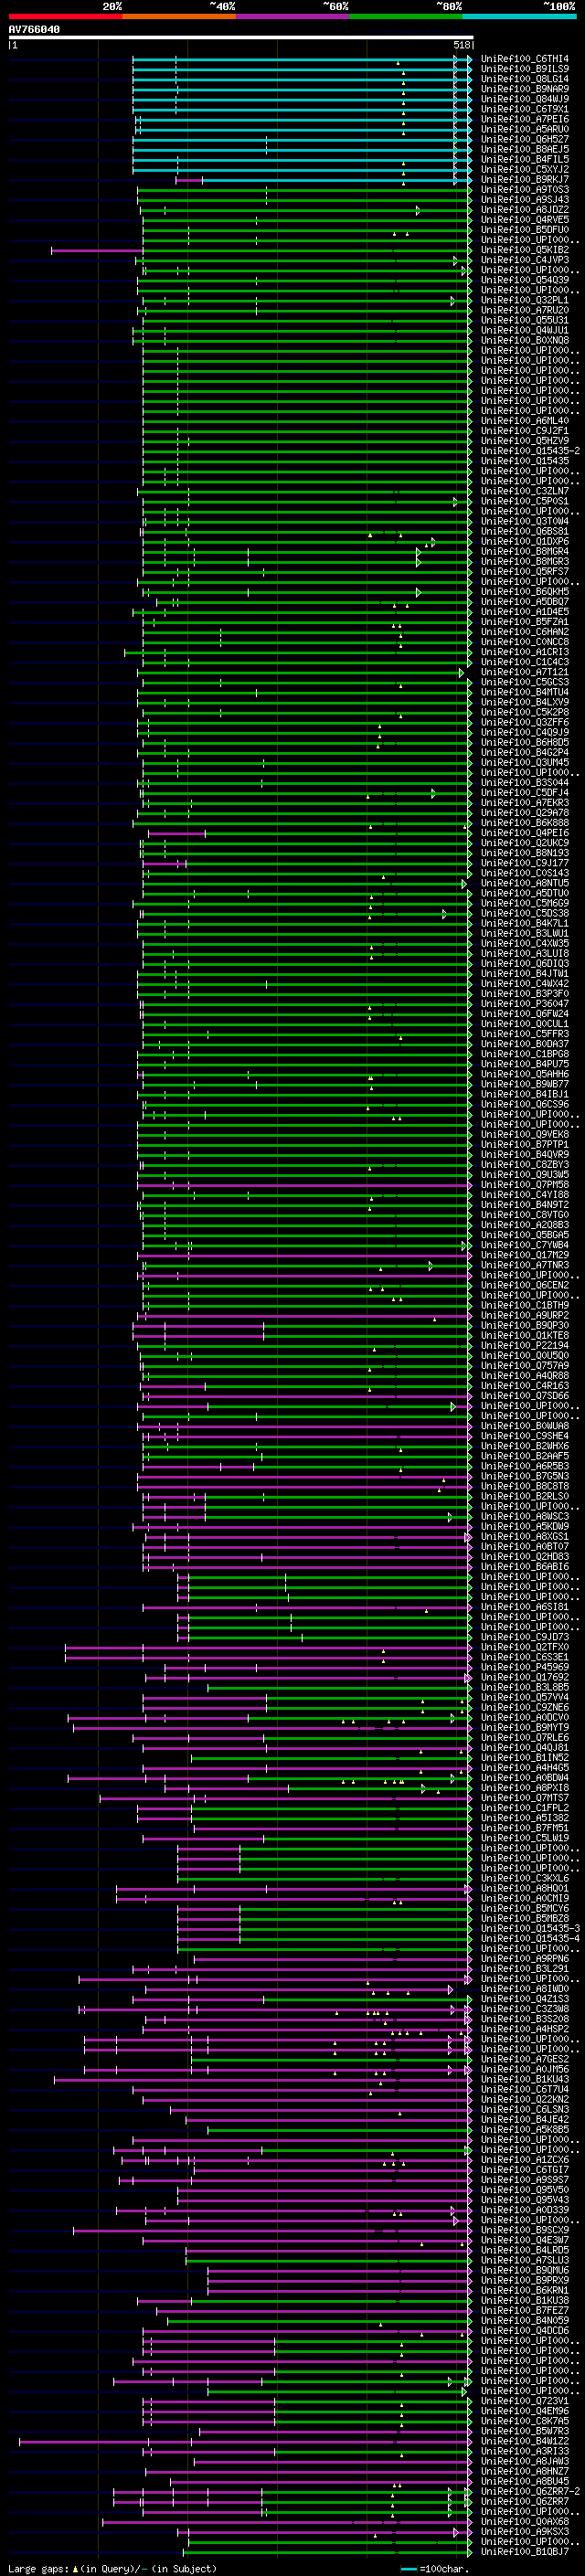
Task: Select the UniRef100_A7PEI6 label
Action: click(x=525, y=119)
